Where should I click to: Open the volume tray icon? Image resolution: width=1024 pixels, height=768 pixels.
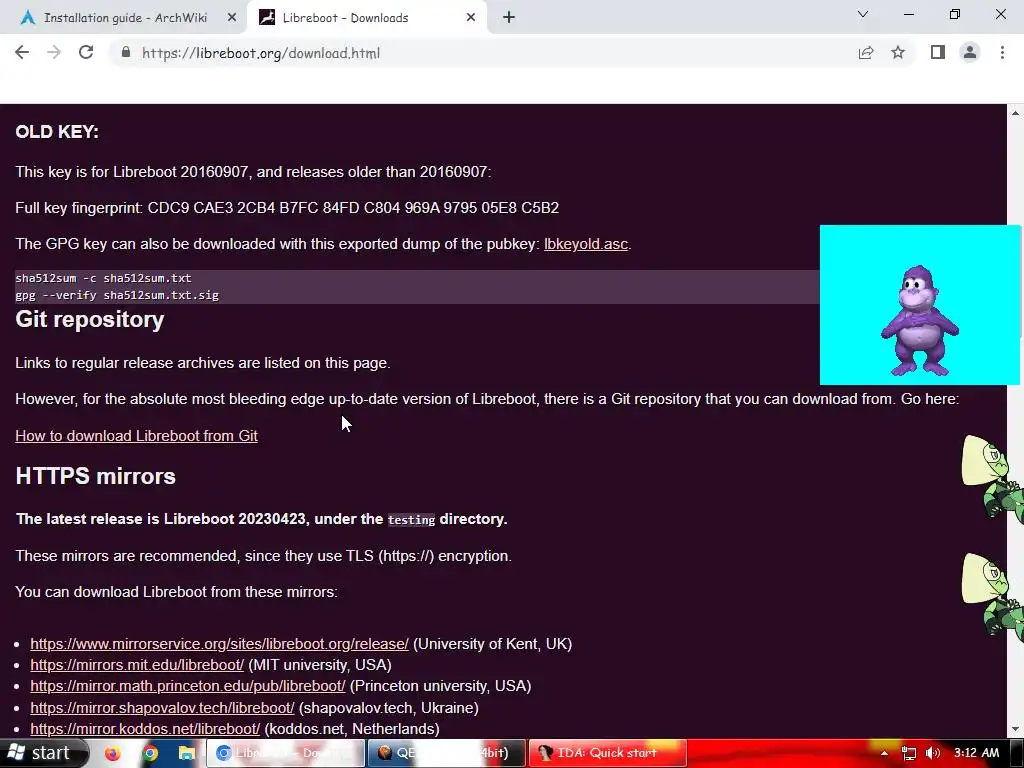click(933, 754)
